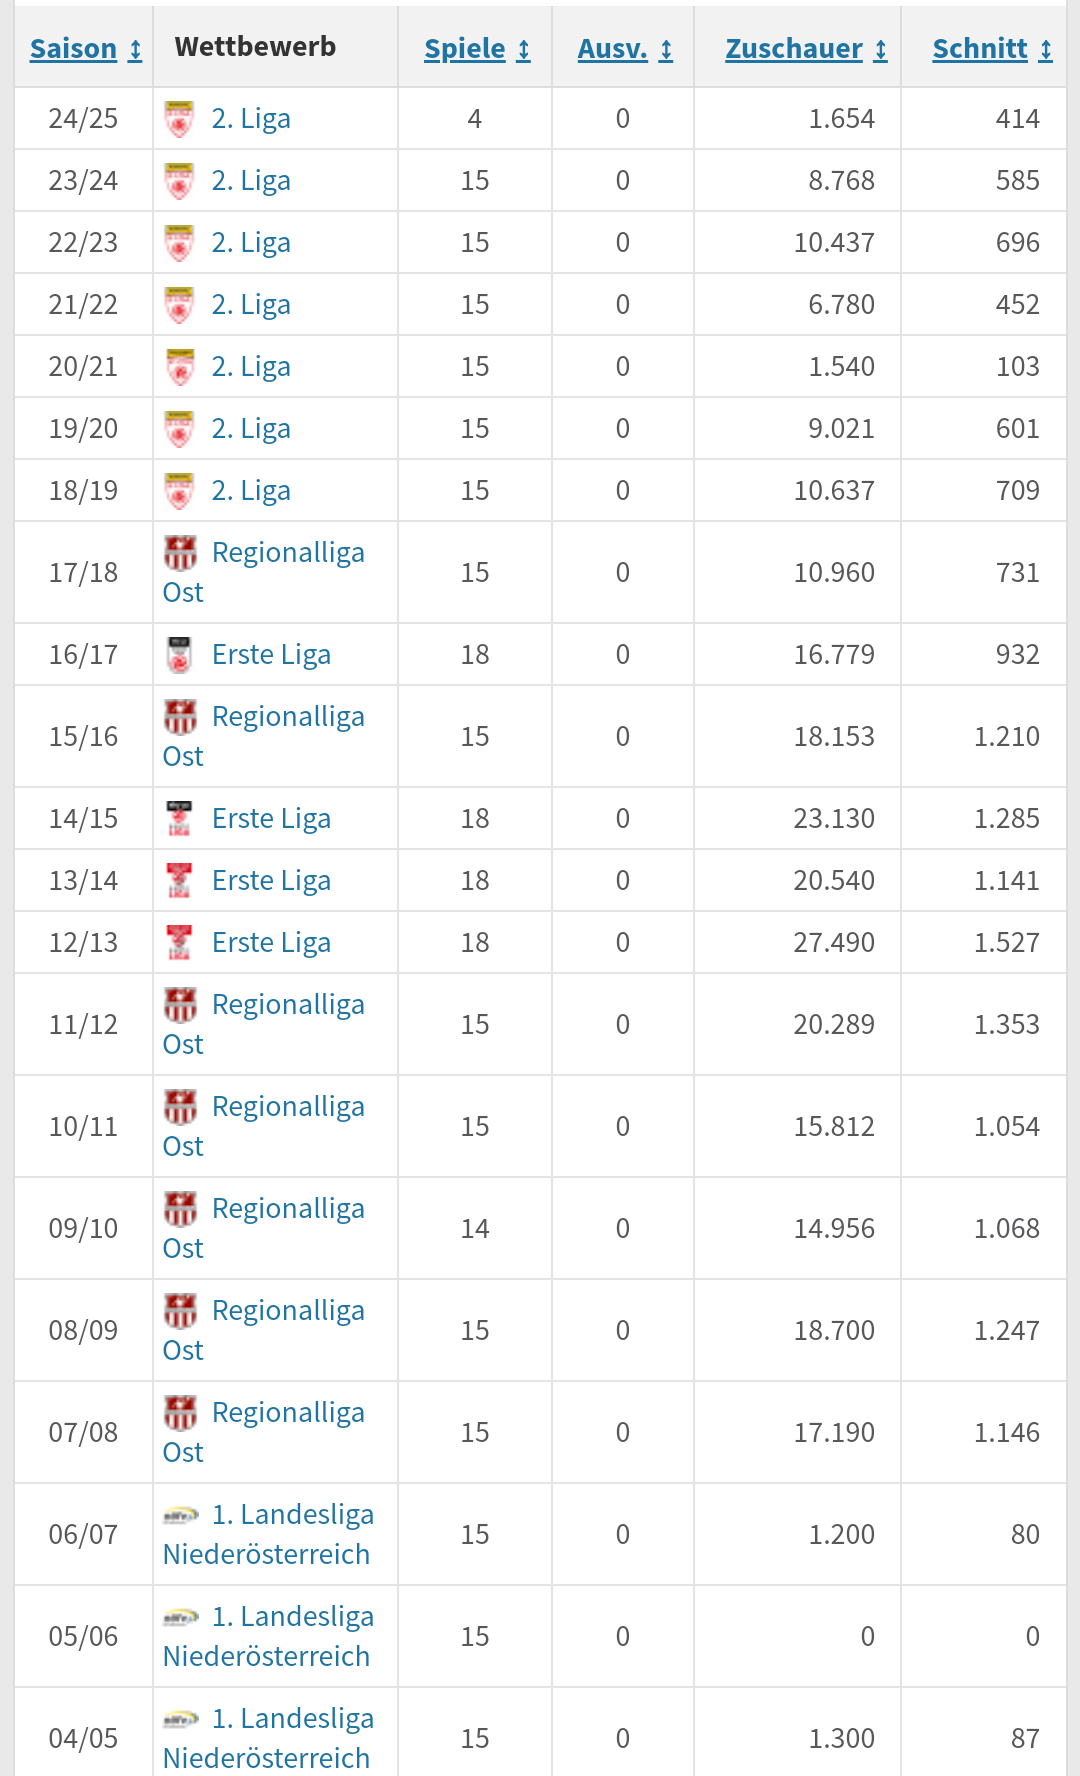1080x1776 pixels.
Task: Click the Erste Liga logo in the 16/17 row
Action: [180, 655]
